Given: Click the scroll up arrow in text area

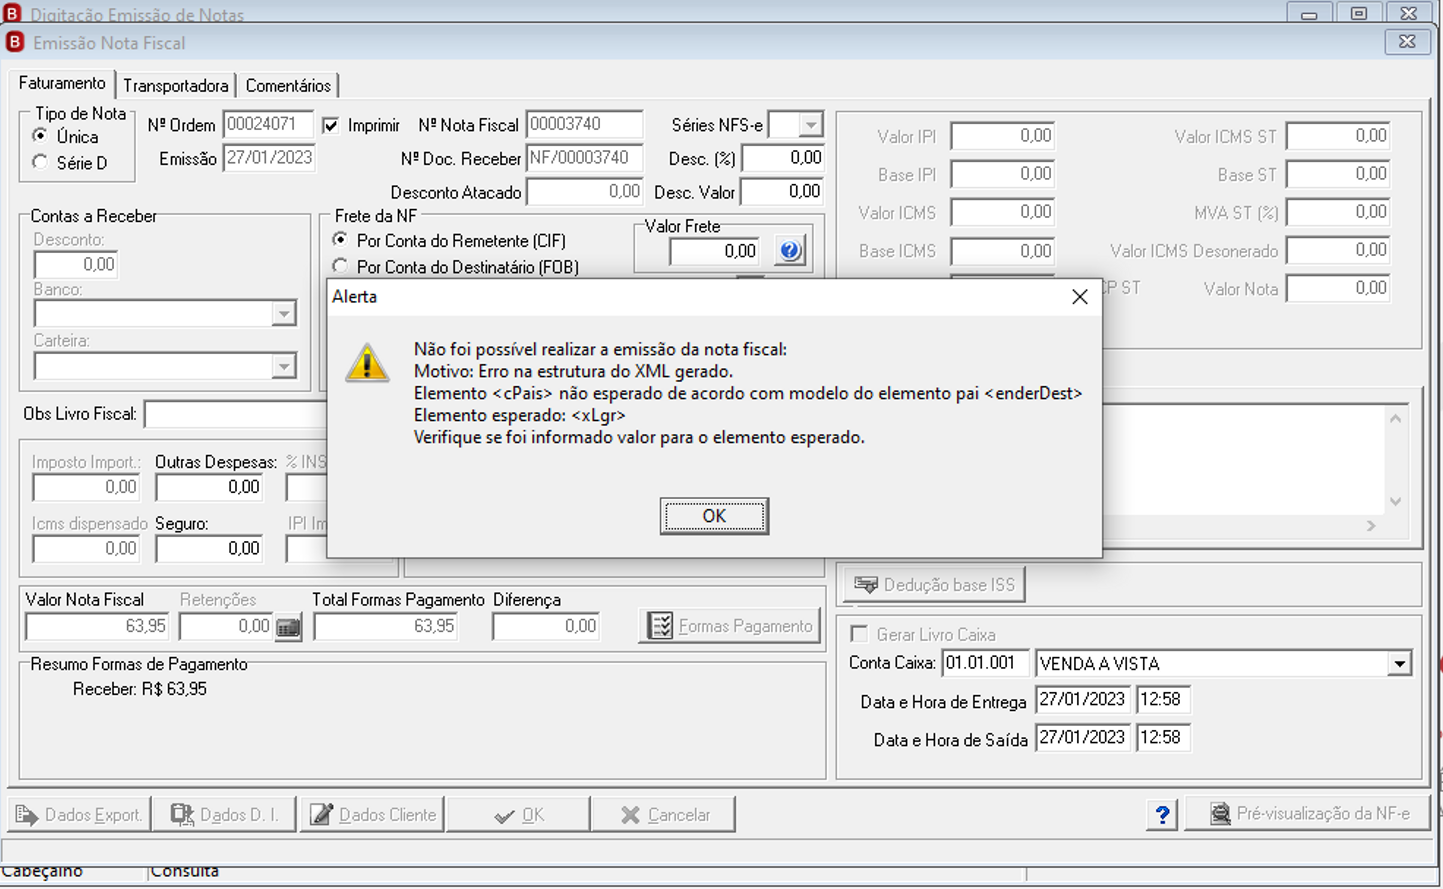Looking at the screenshot, I should (1395, 418).
